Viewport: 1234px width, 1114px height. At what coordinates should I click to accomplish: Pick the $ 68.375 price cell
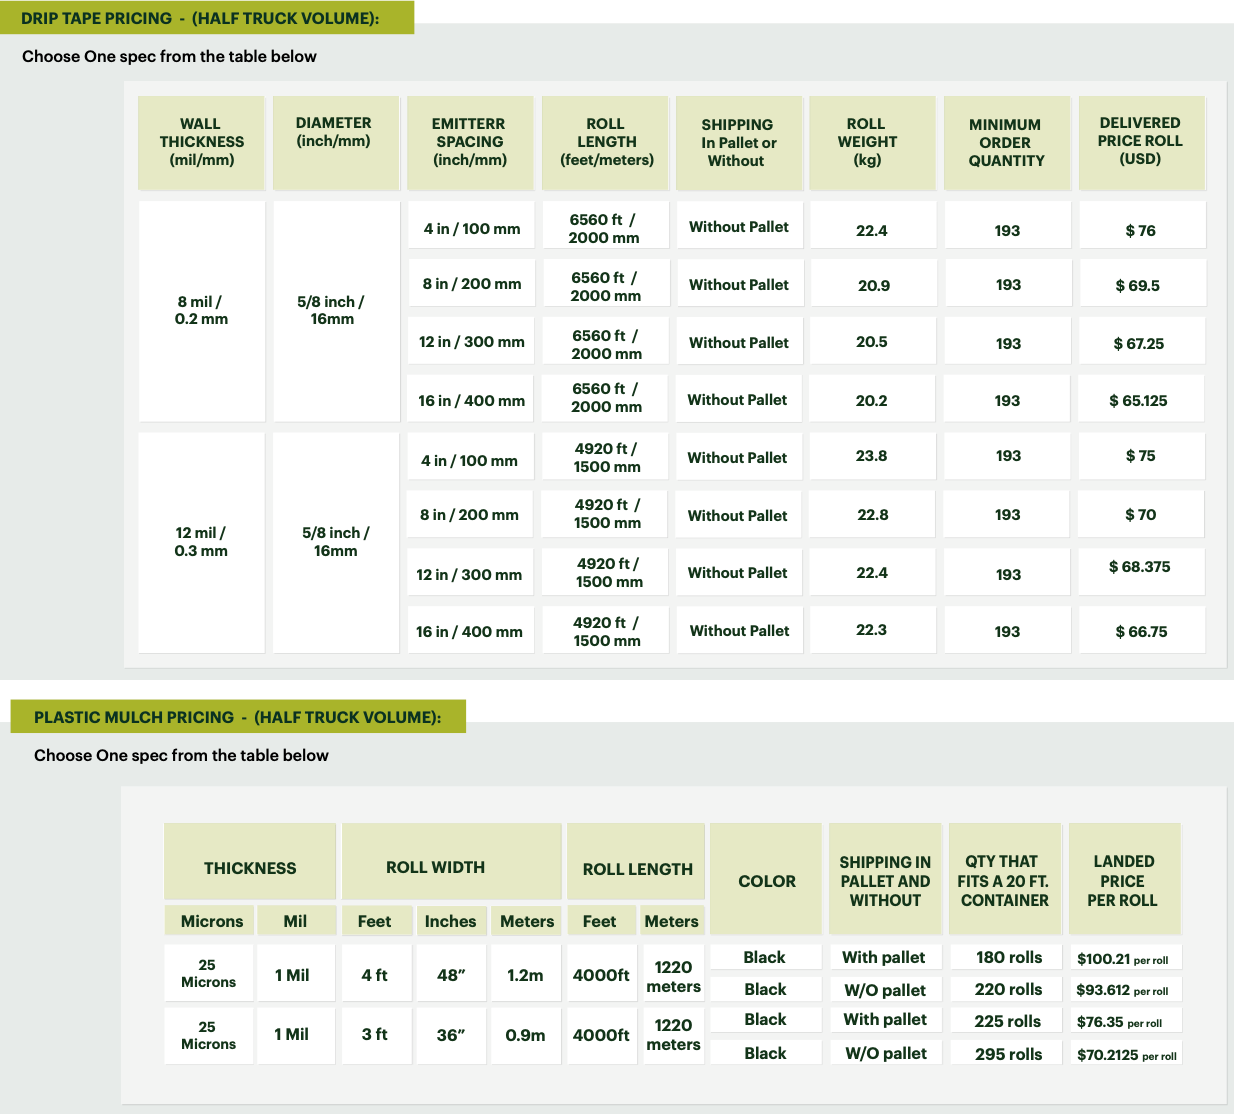(1139, 567)
